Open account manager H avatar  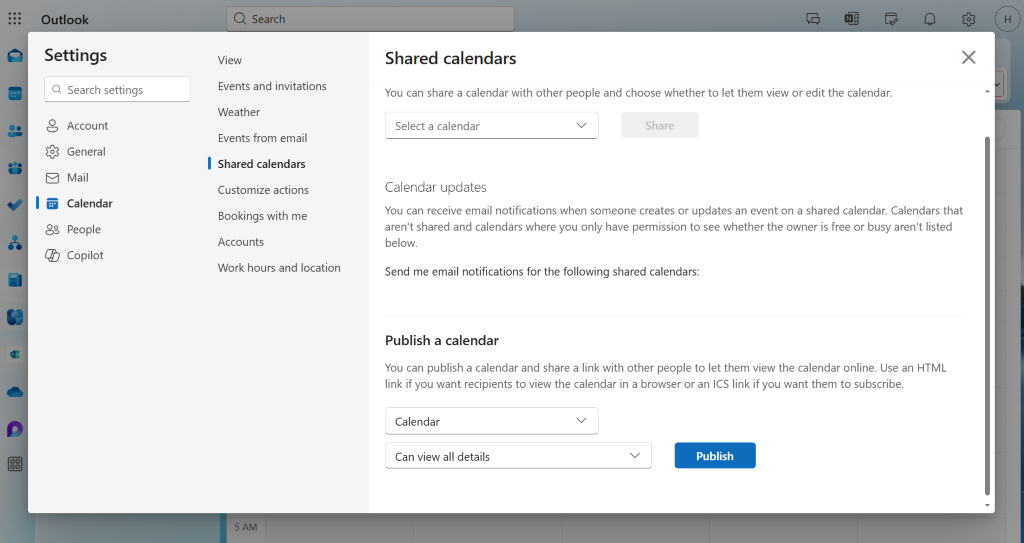[x=1008, y=19]
